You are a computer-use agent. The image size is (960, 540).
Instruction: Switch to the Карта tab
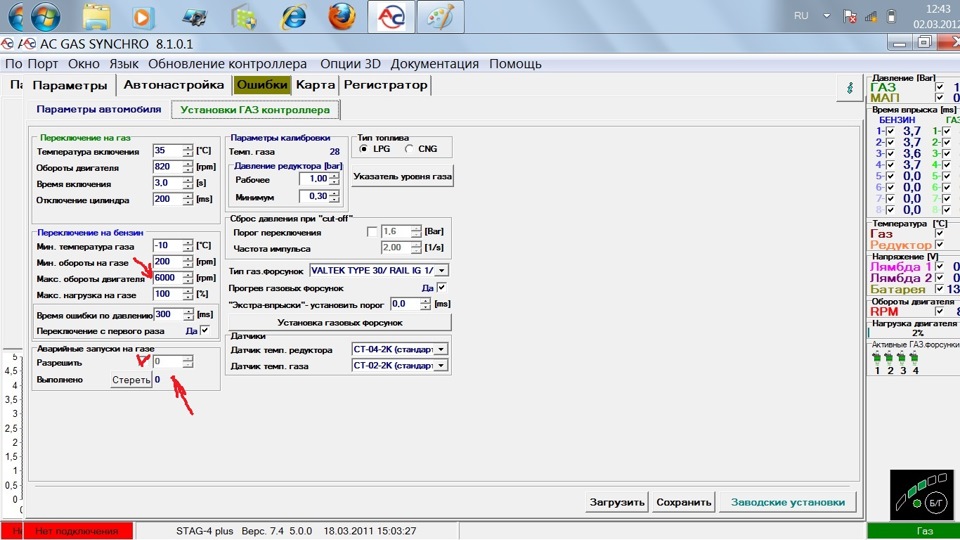(x=315, y=85)
